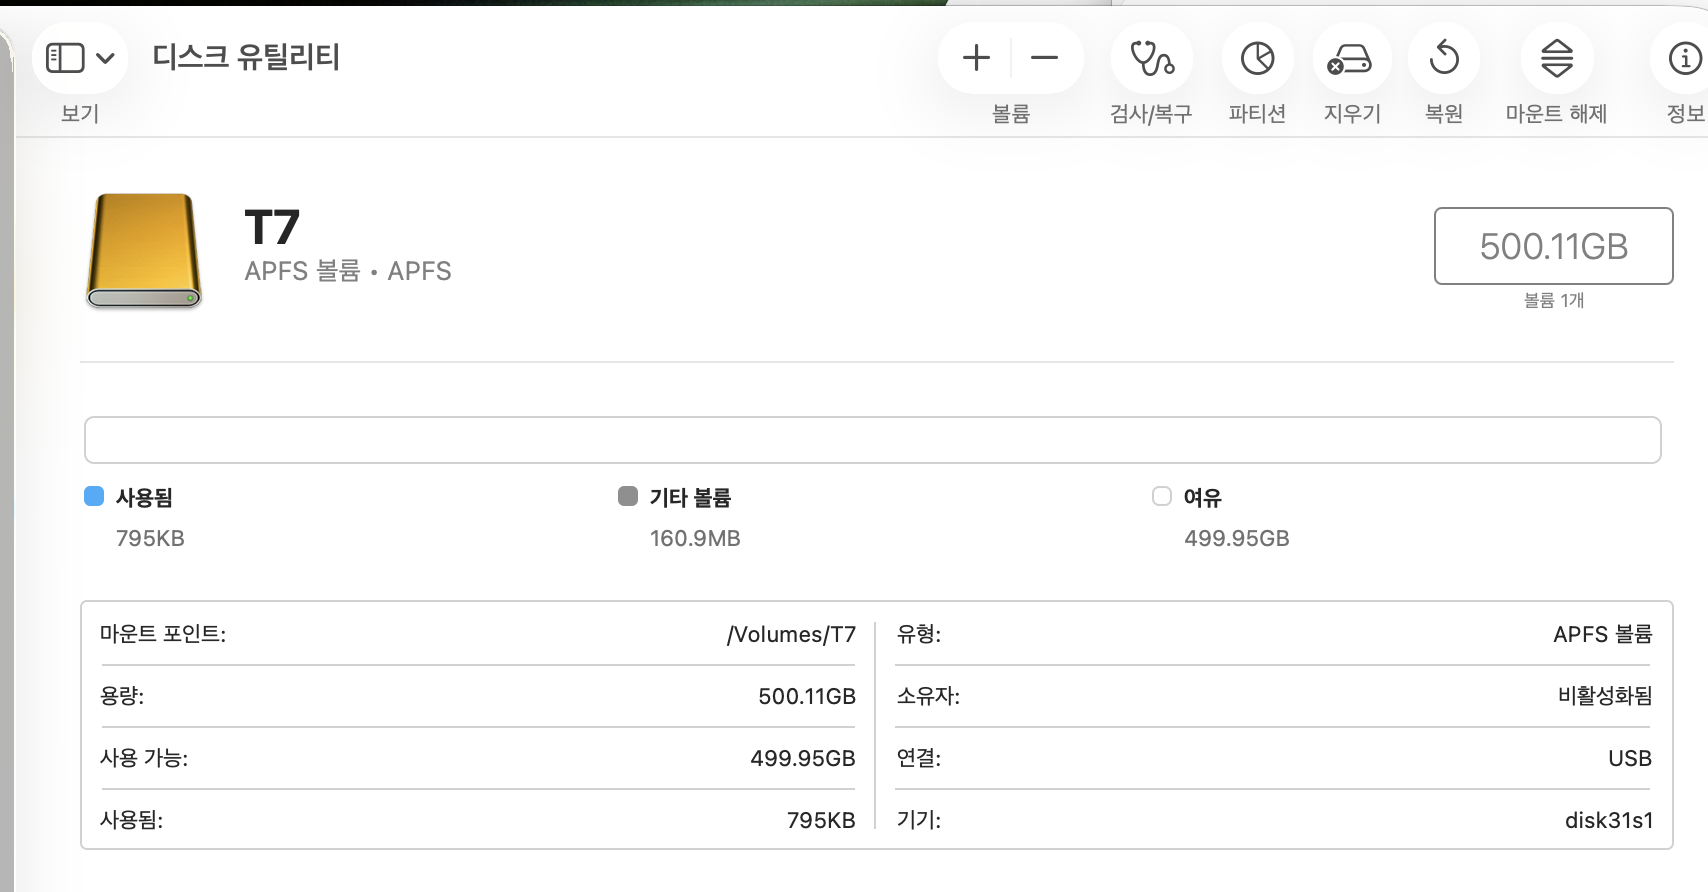
Task: Click the 사용 가능: row label
Action: [144, 758]
